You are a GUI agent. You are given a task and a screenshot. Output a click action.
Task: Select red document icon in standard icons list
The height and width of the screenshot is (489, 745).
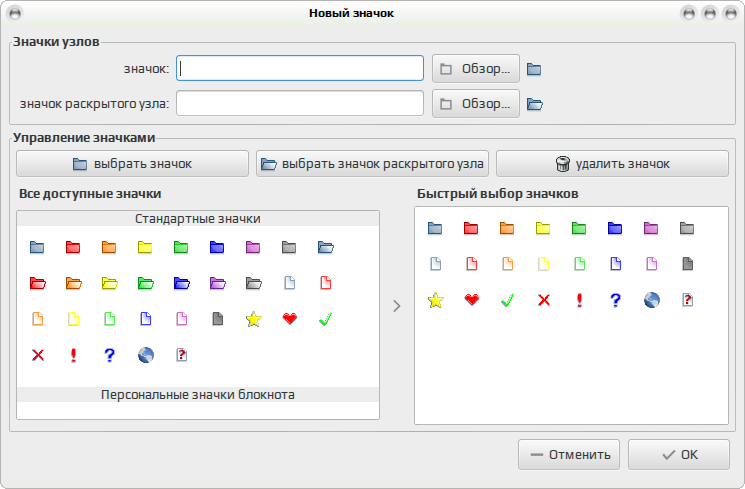[325, 283]
